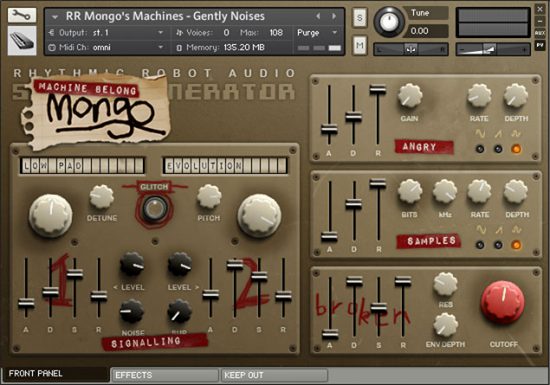Click the Evolution sound selector display
This screenshot has width=550, height=385.
(225, 166)
